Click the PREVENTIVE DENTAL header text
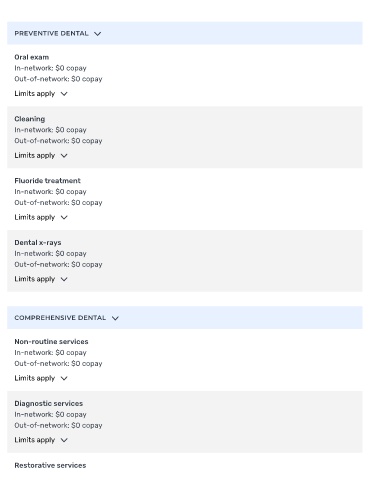This screenshot has width=370, height=480. [51, 33]
